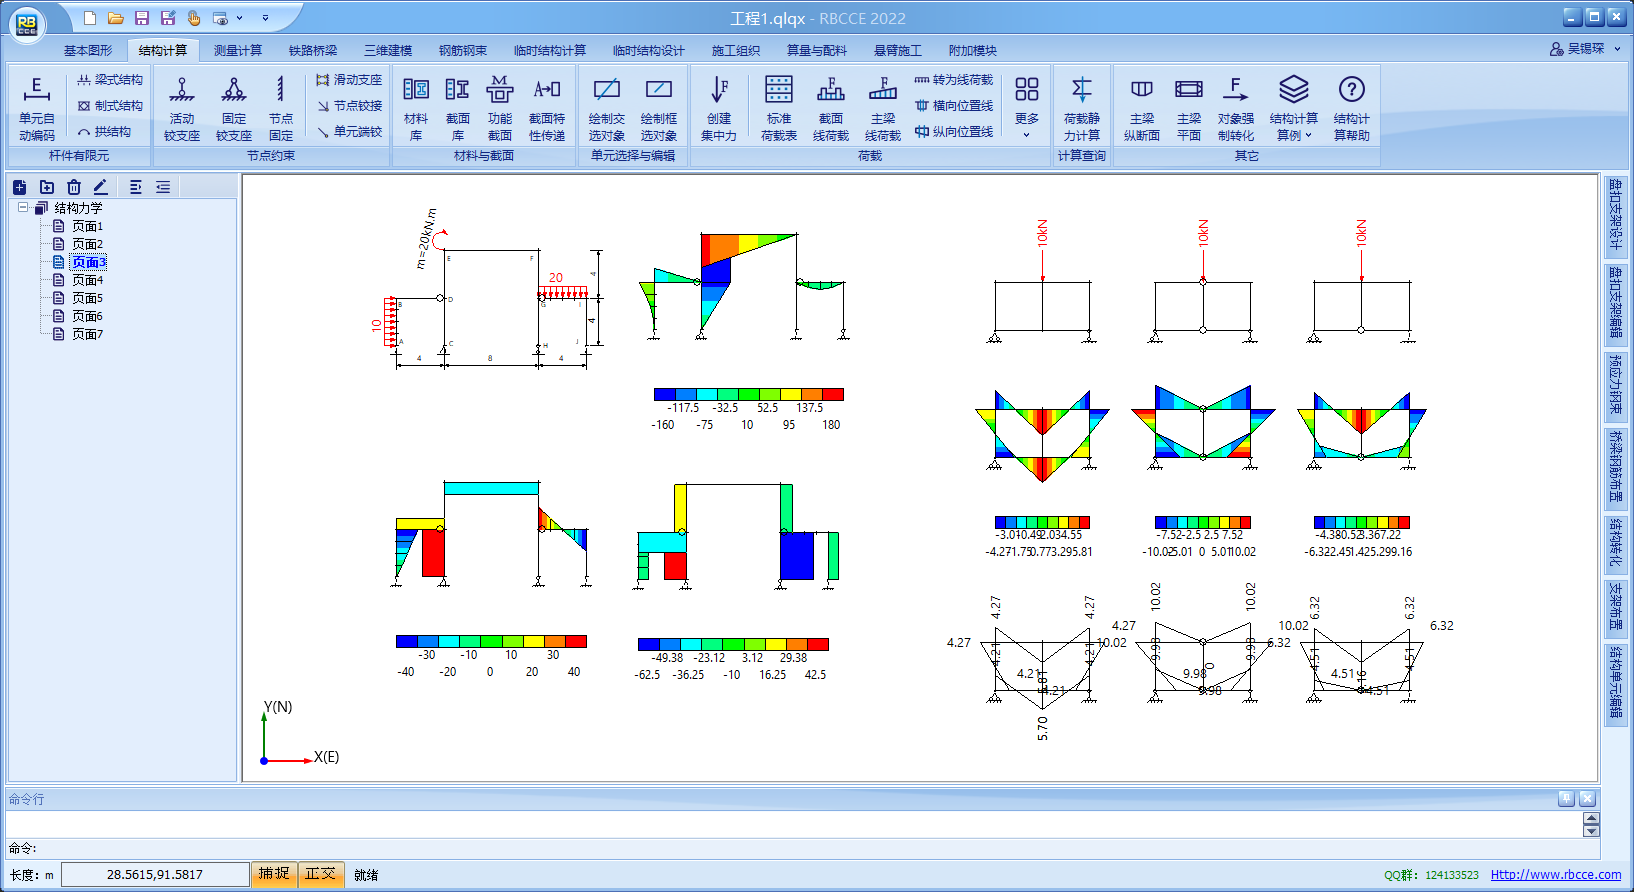The image size is (1634, 892).
Task: Switch to the 基本图形 ribbon tab
Action: 88,50
